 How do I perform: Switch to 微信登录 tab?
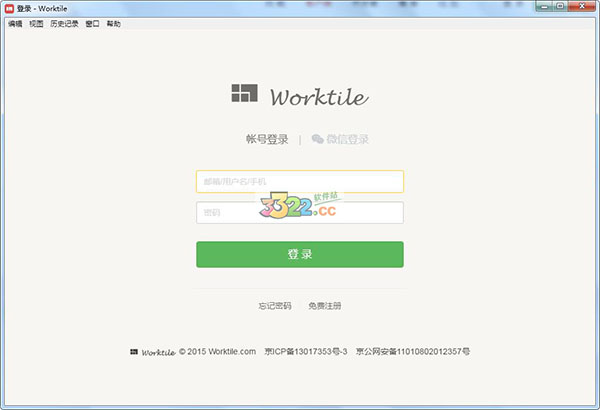click(347, 139)
